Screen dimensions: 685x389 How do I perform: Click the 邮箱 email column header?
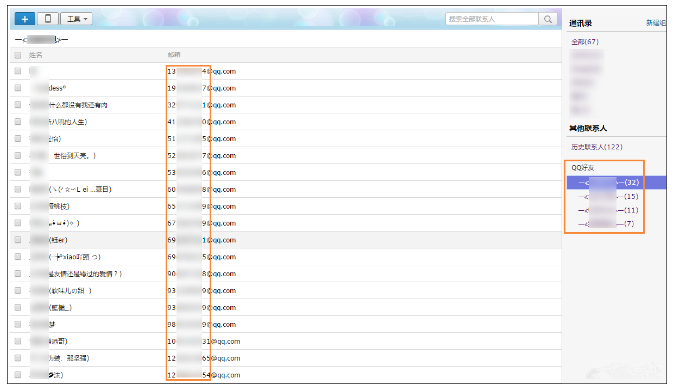point(174,55)
